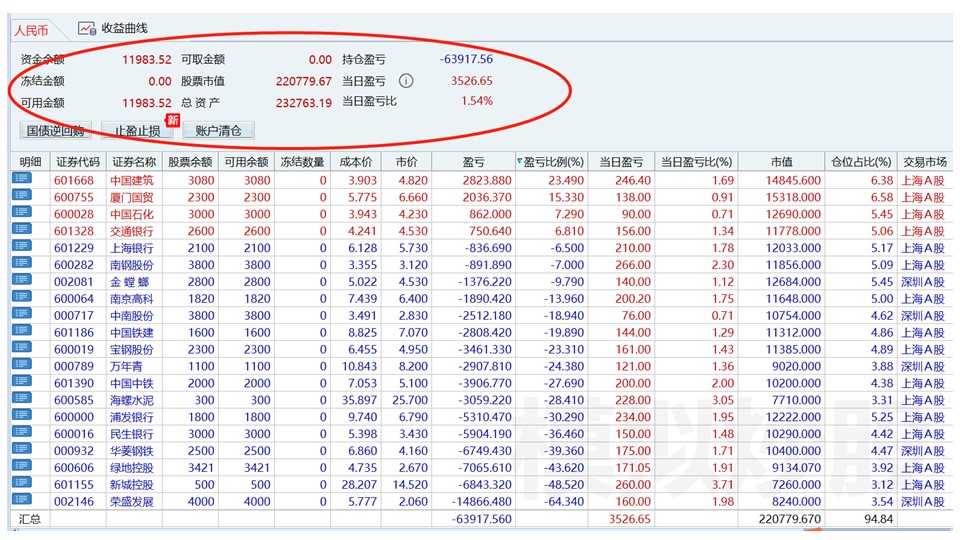The width and height of the screenshot is (960, 540).
Task: Open the 收益曲线 tab
Action: click(x=113, y=28)
